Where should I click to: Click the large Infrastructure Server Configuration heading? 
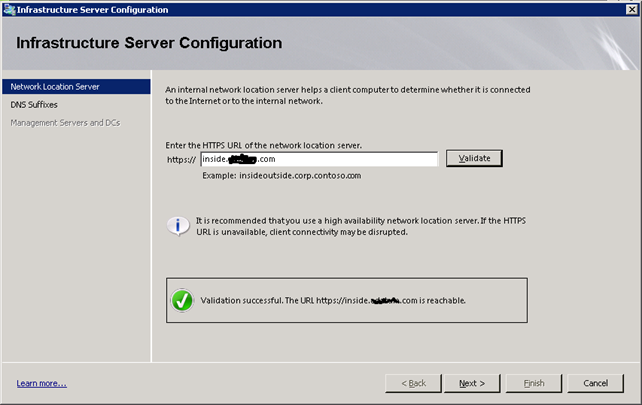149,43
